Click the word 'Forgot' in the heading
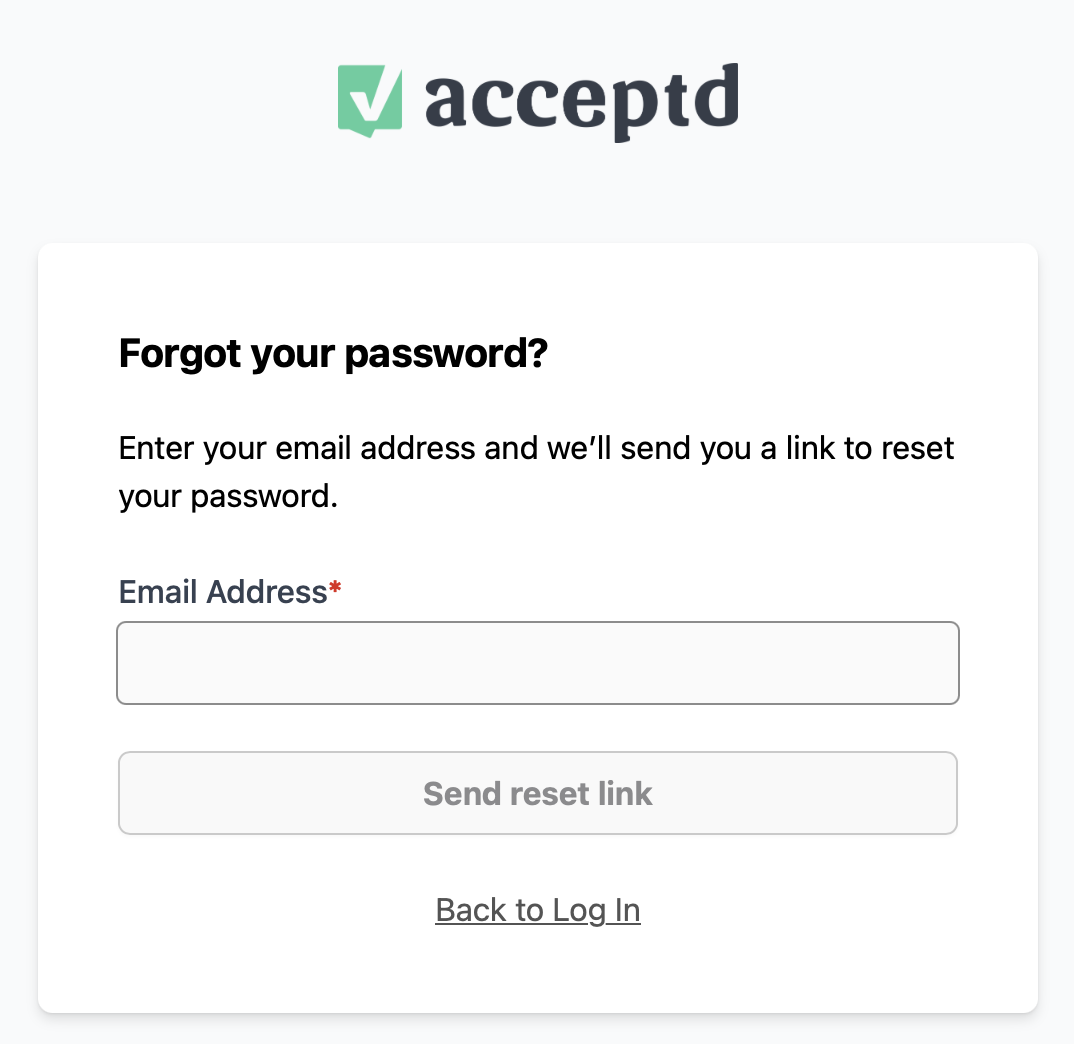 pos(180,354)
